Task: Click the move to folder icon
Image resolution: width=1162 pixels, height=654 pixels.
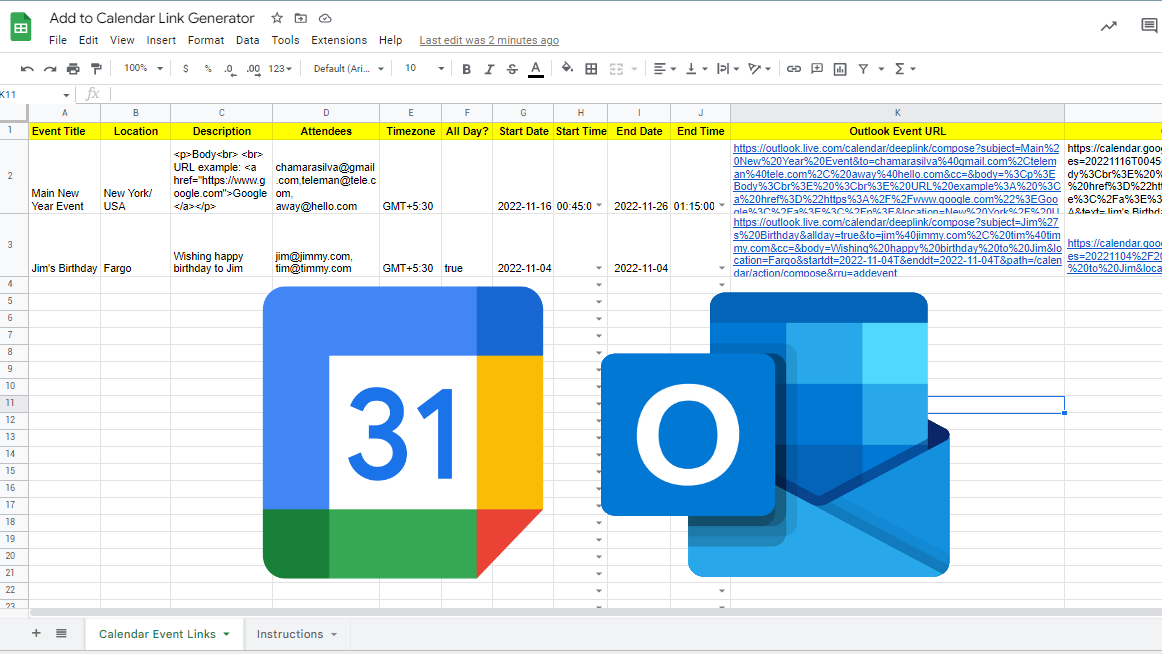Action: click(x=300, y=18)
